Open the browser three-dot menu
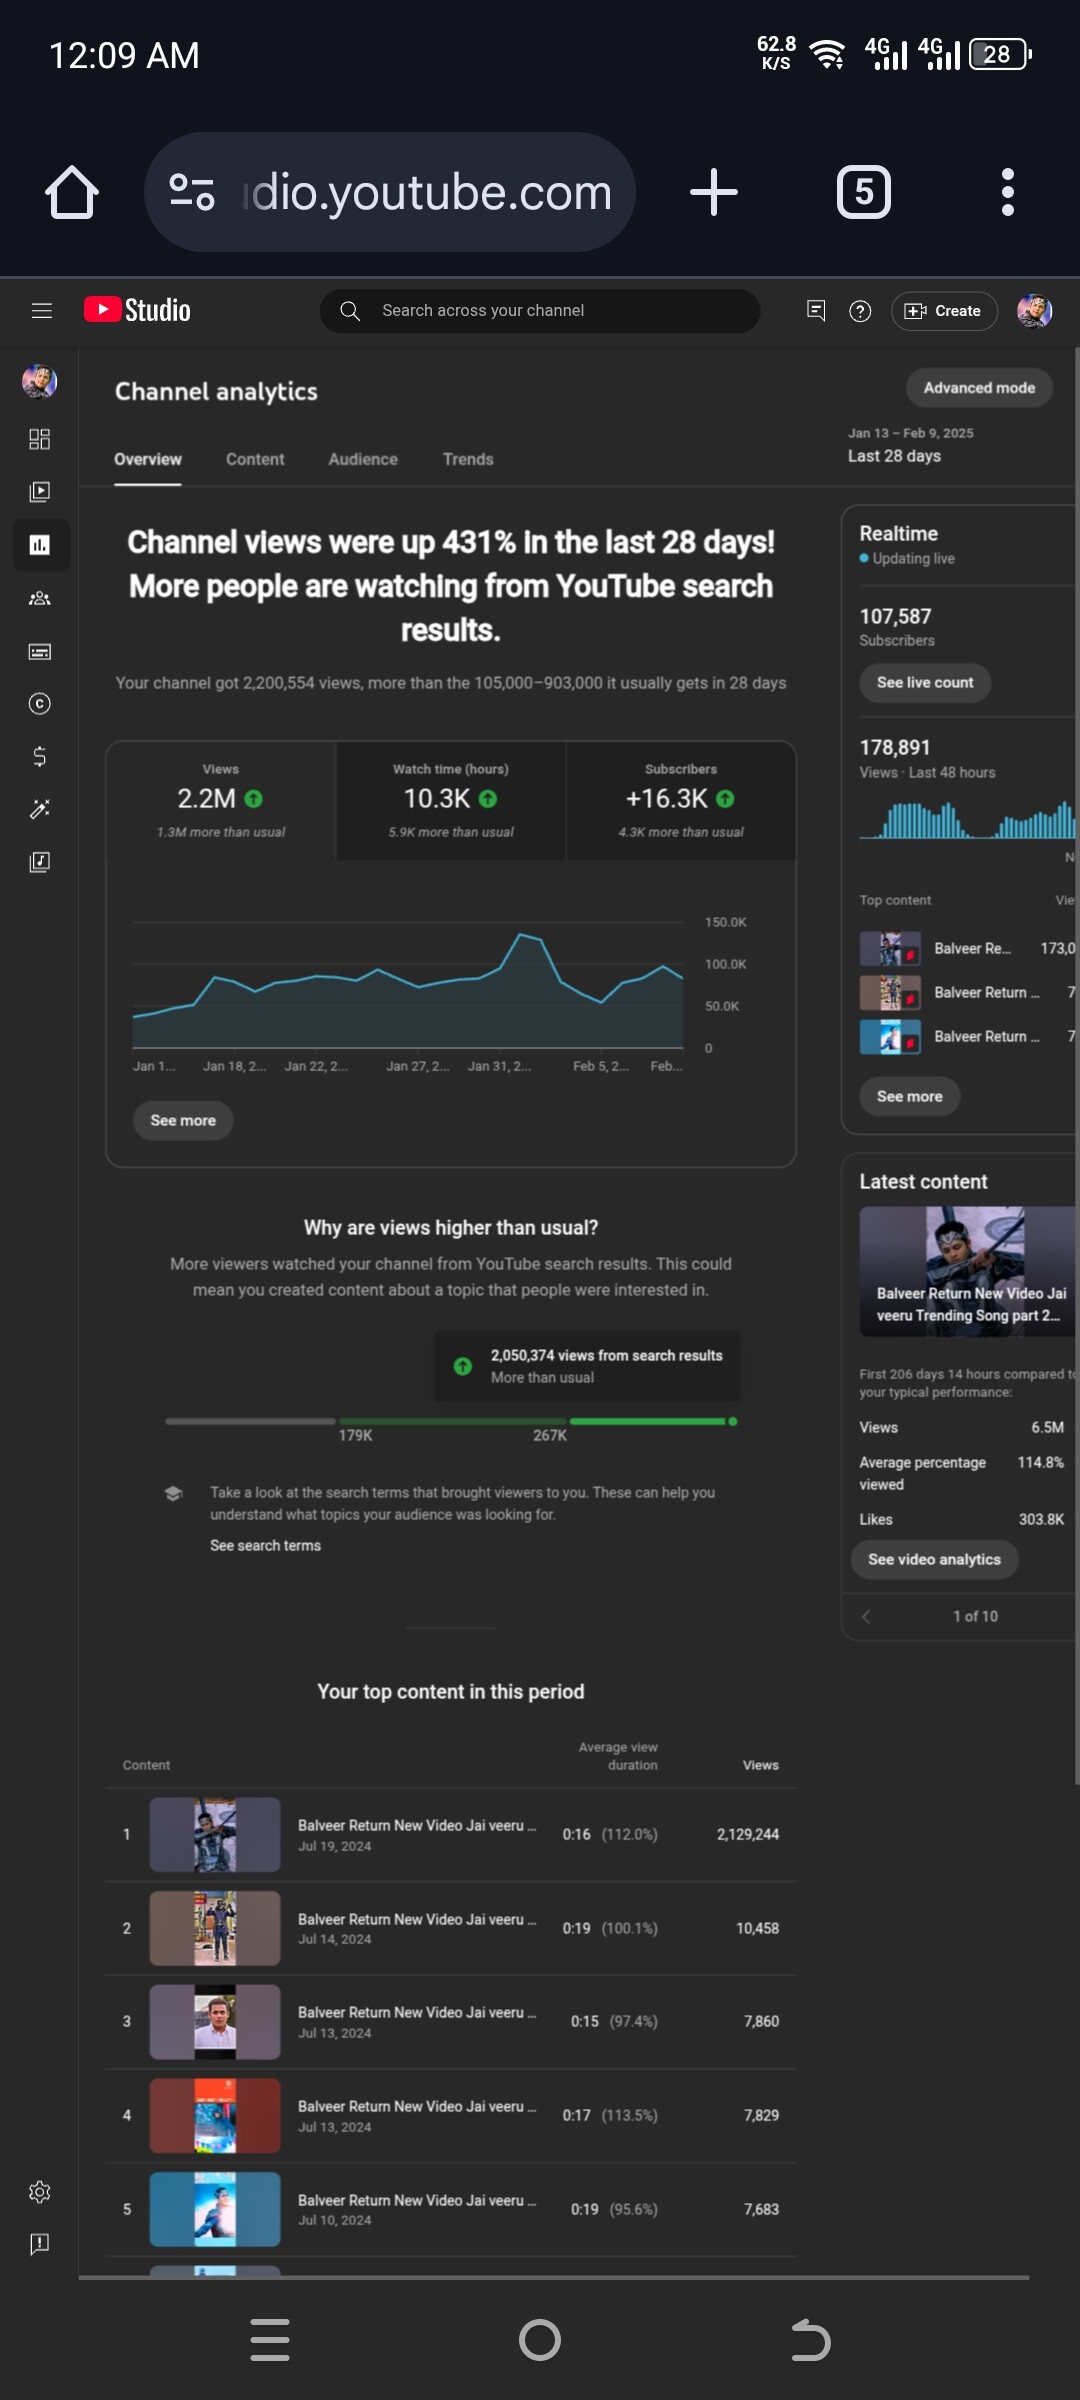The width and height of the screenshot is (1080, 2400). (1008, 192)
